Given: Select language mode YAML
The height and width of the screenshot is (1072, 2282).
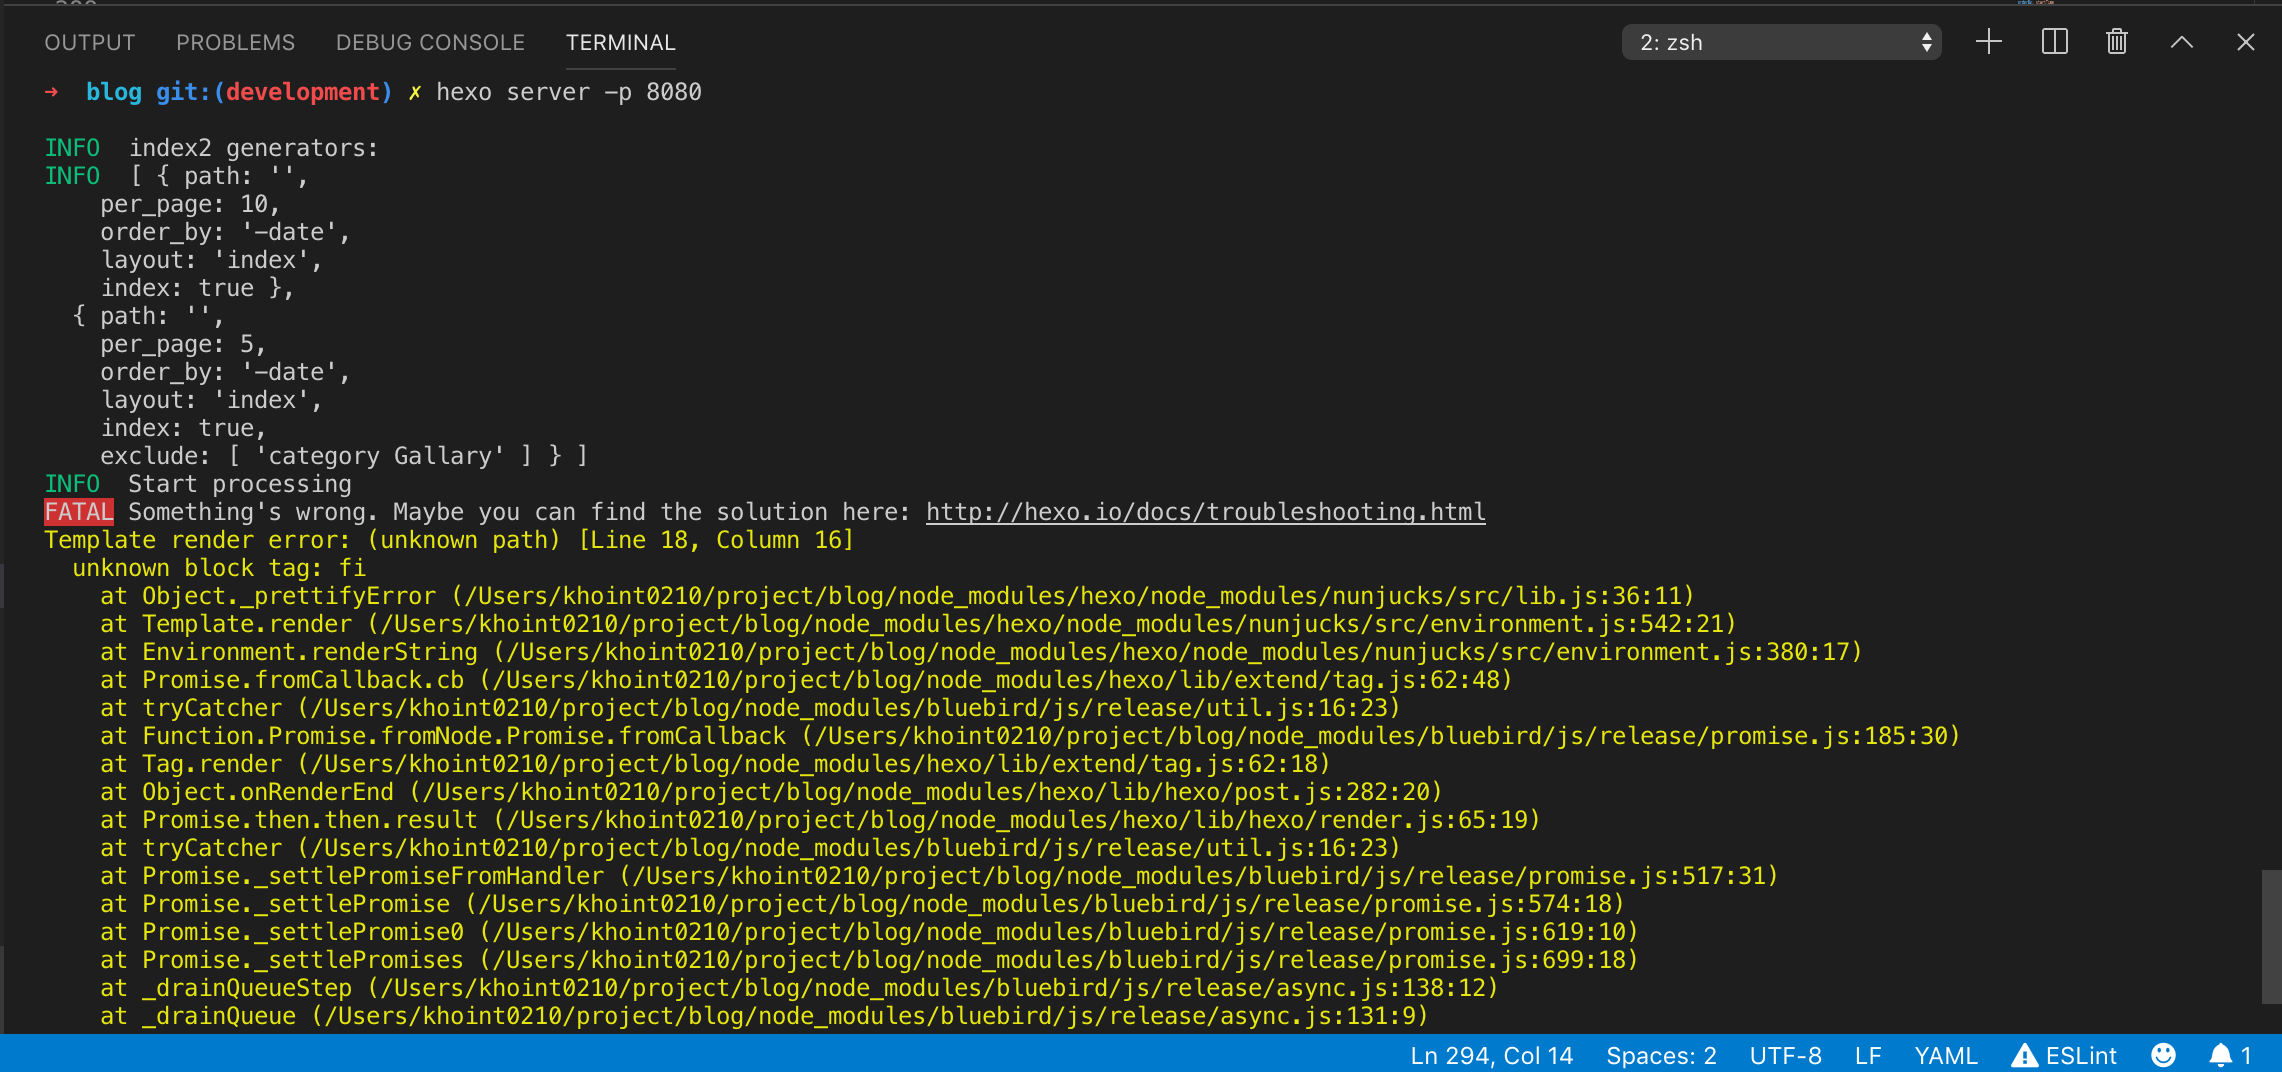Looking at the screenshot, I should [1946, 1056].
